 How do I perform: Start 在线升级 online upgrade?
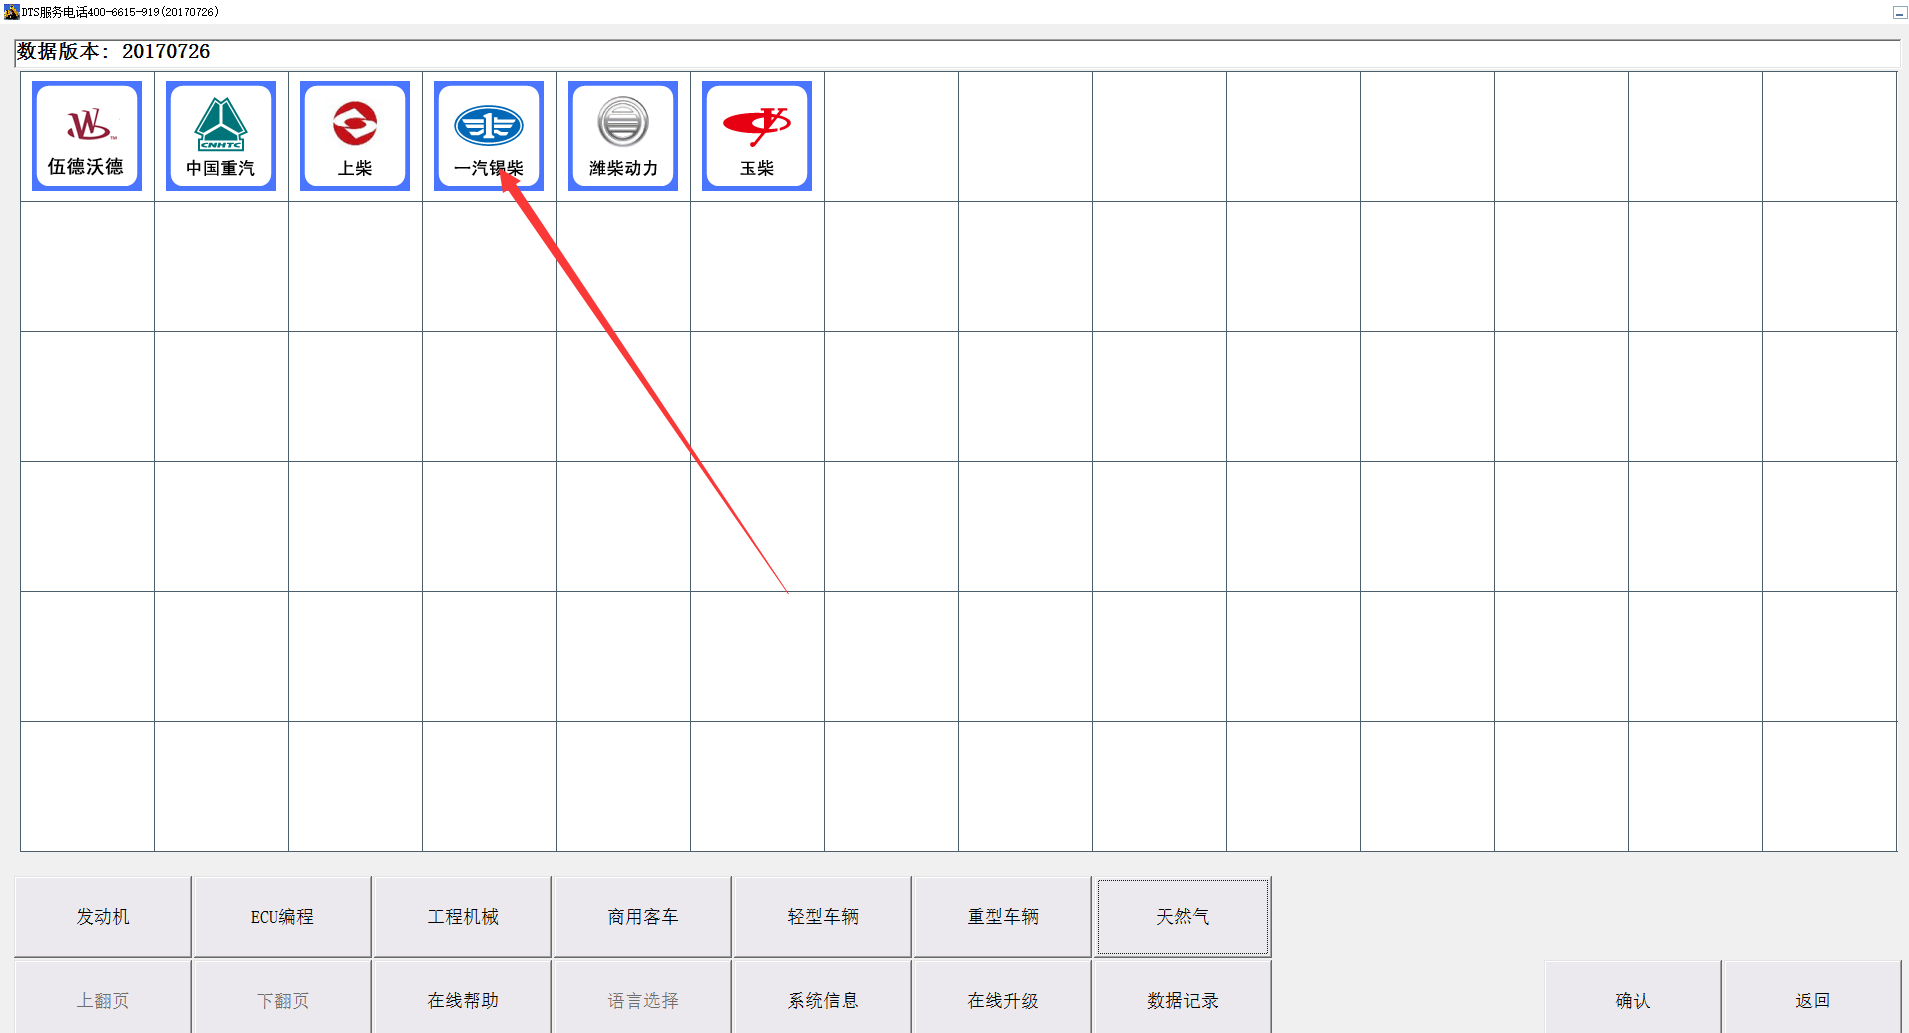[1003, 999]
